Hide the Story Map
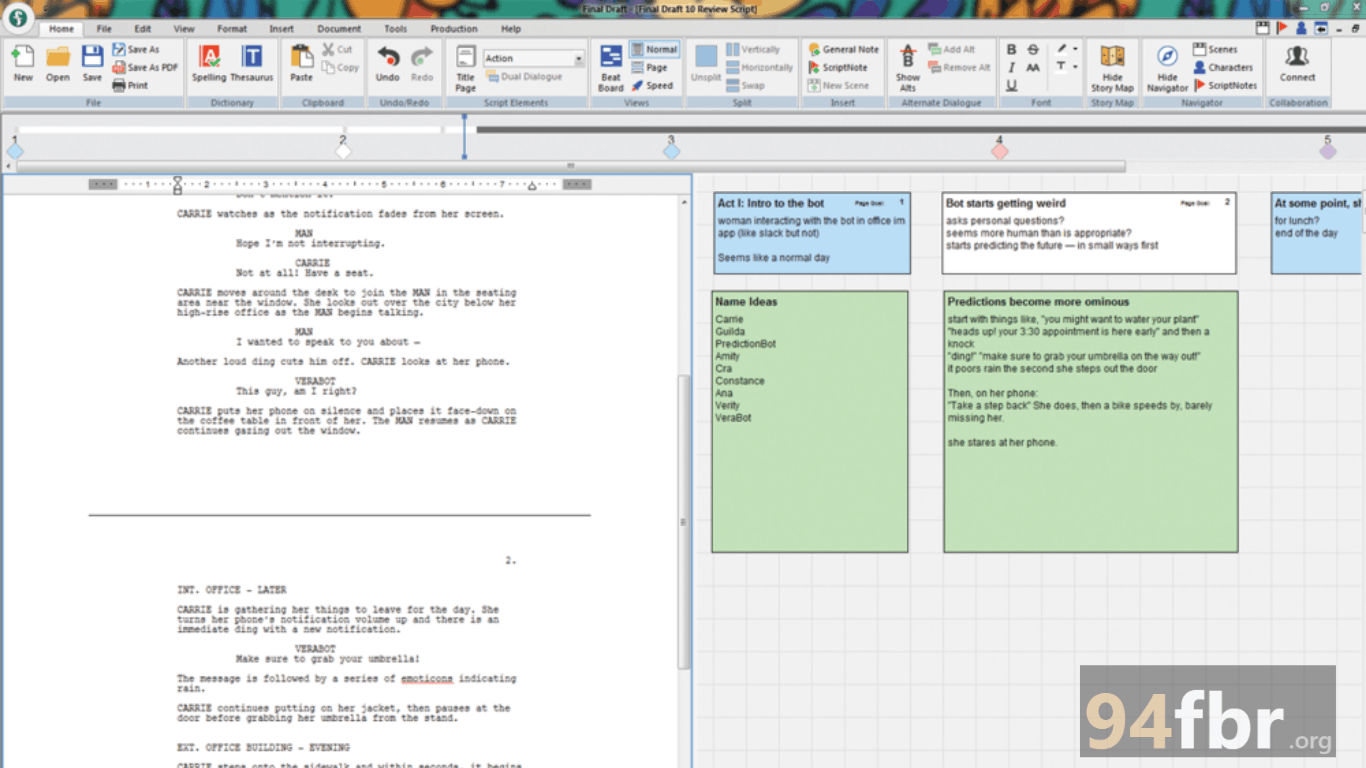This screenshot has width=1366, height=768. coord(1112,68)
